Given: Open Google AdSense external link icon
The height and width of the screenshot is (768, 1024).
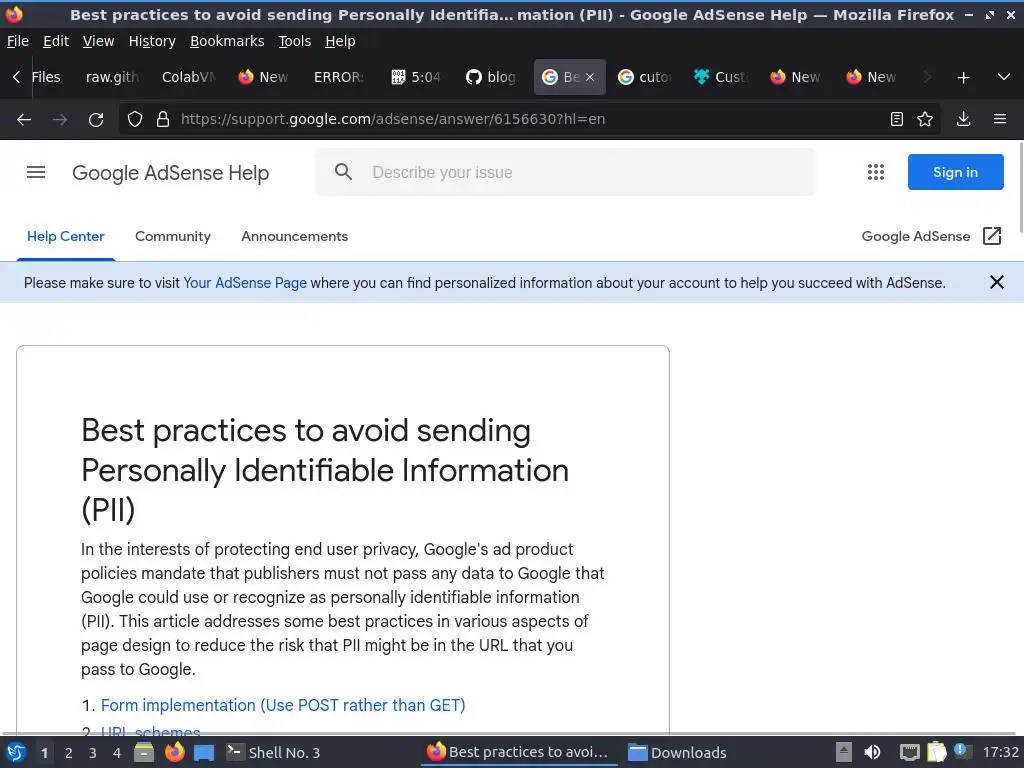Looking at the screenshot, I should 991,236.
